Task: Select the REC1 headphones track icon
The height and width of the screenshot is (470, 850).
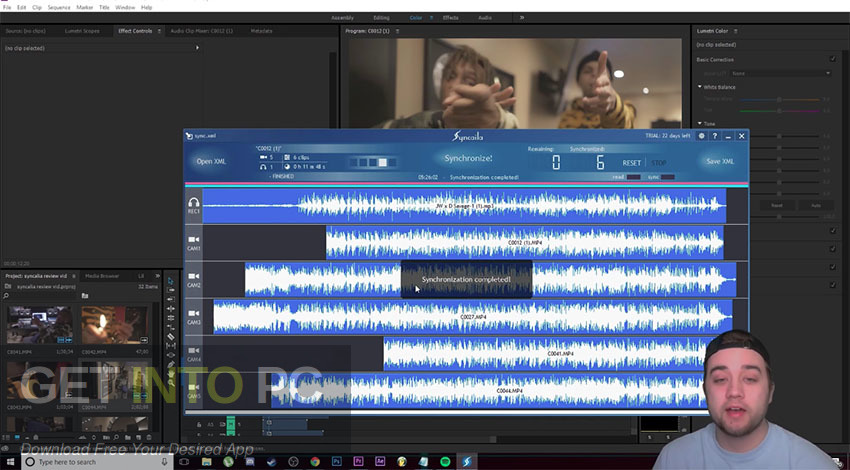Action: 194,205
